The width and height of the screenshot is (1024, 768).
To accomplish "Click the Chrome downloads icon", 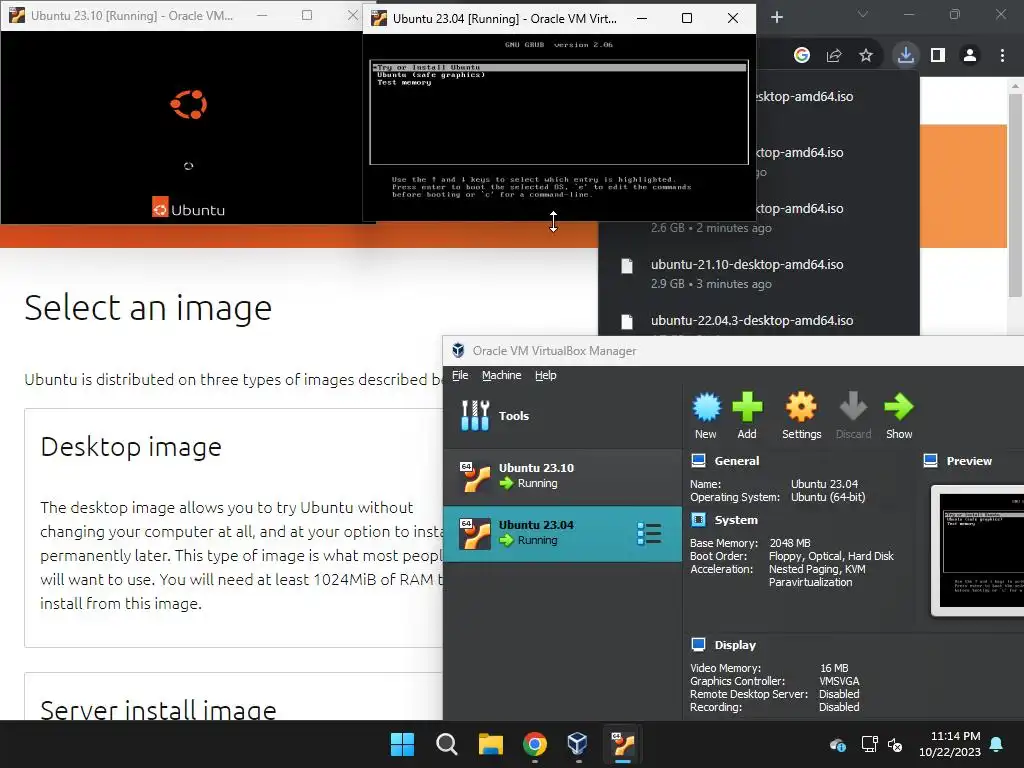I will coord(905,55).
